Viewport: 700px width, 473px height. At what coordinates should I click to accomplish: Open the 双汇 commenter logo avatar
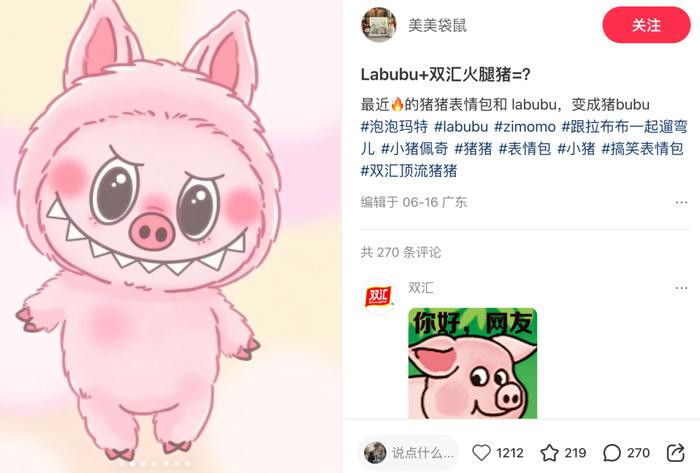379,297
